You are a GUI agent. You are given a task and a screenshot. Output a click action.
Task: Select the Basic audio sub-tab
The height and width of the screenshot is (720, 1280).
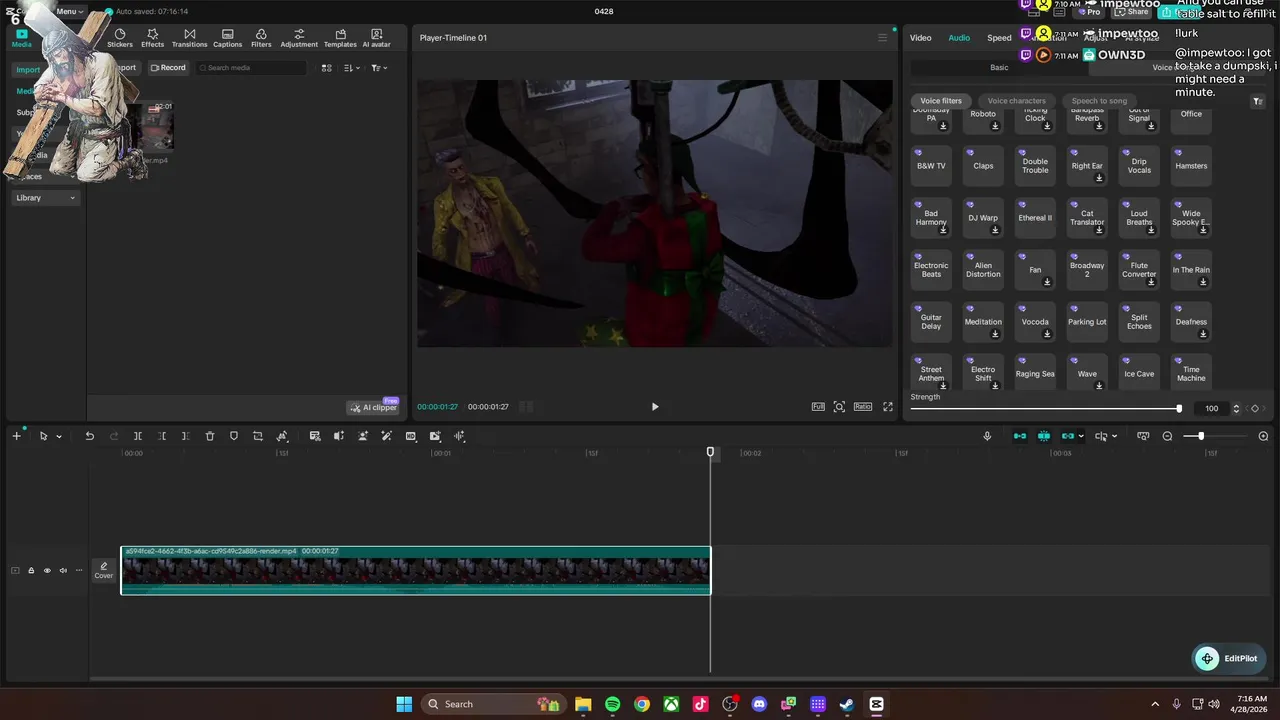click(x=999, y=68)
